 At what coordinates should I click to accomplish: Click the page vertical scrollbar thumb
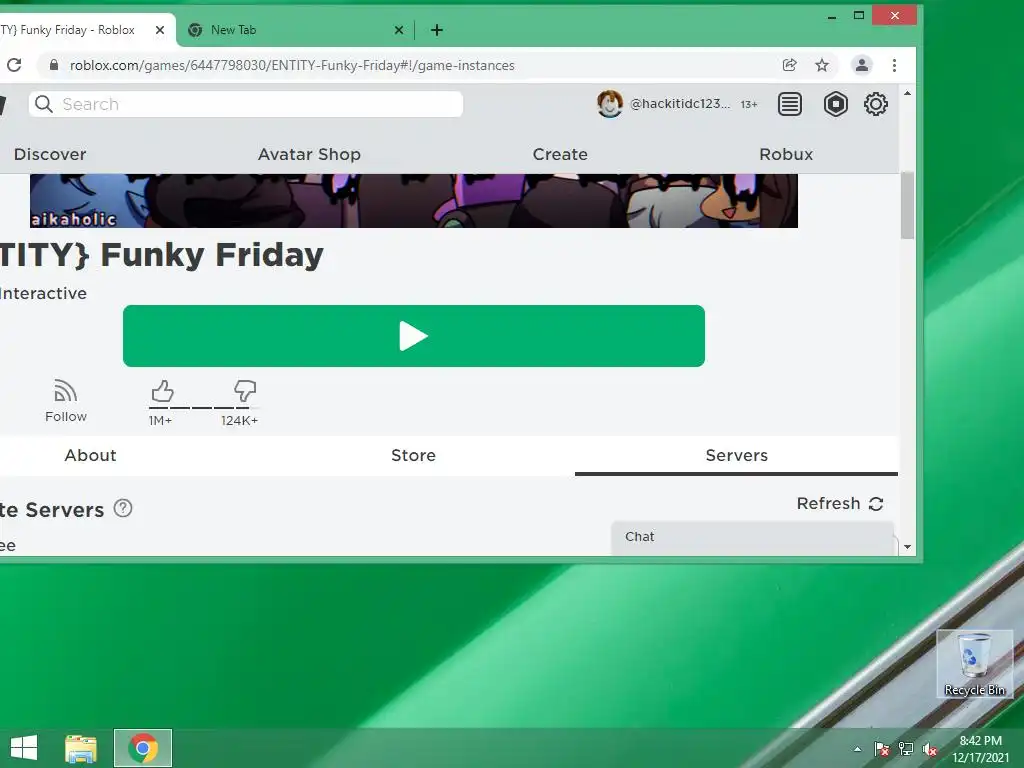pos(907,206)
